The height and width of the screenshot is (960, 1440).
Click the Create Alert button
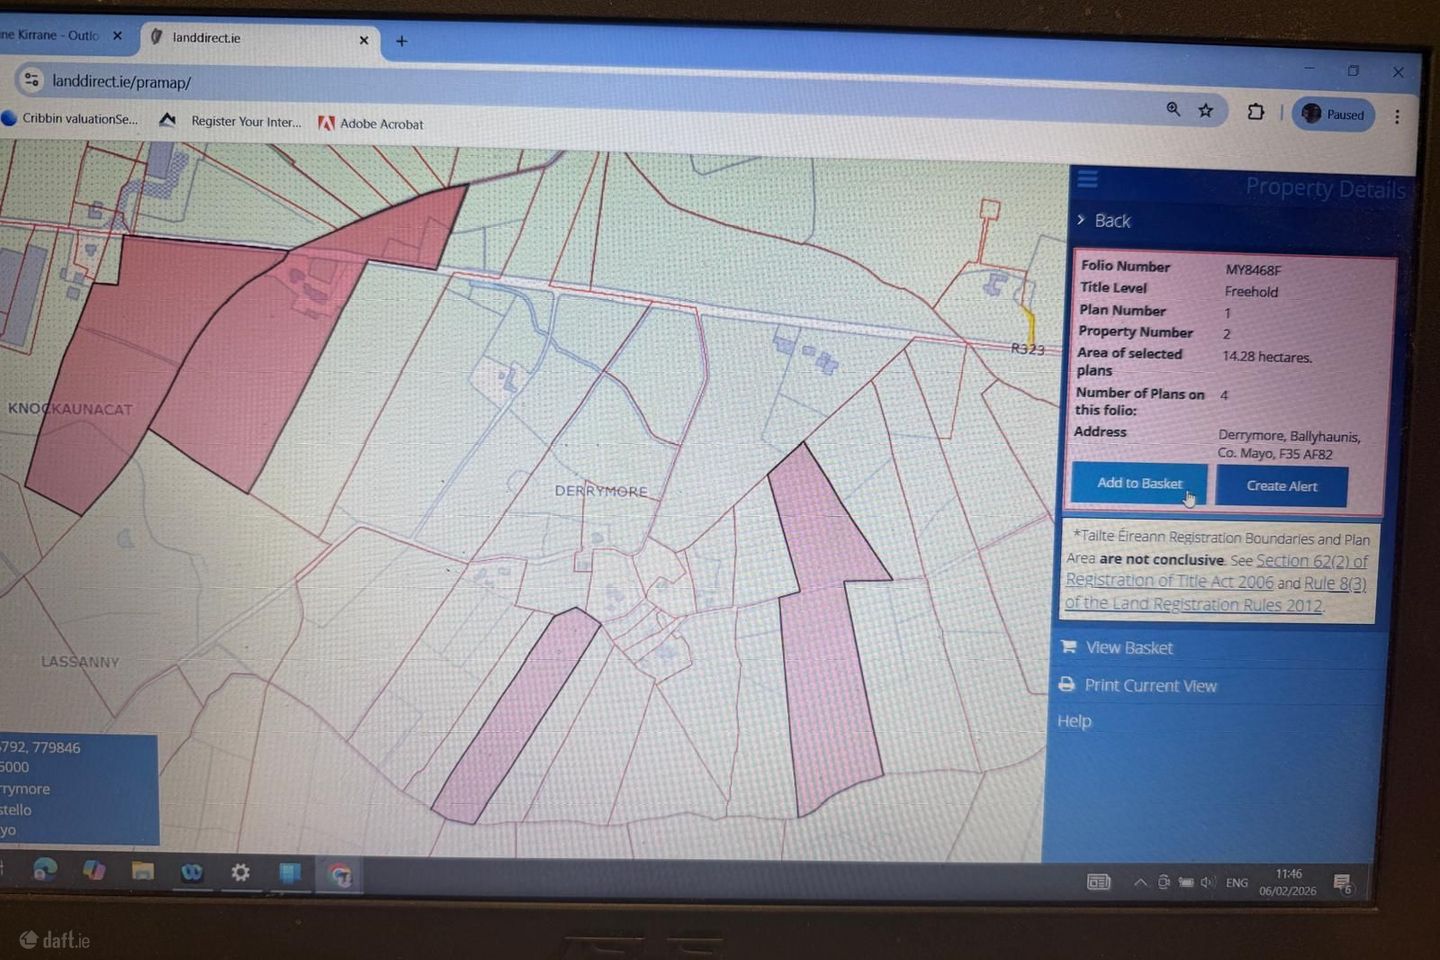coord(1281,486)
